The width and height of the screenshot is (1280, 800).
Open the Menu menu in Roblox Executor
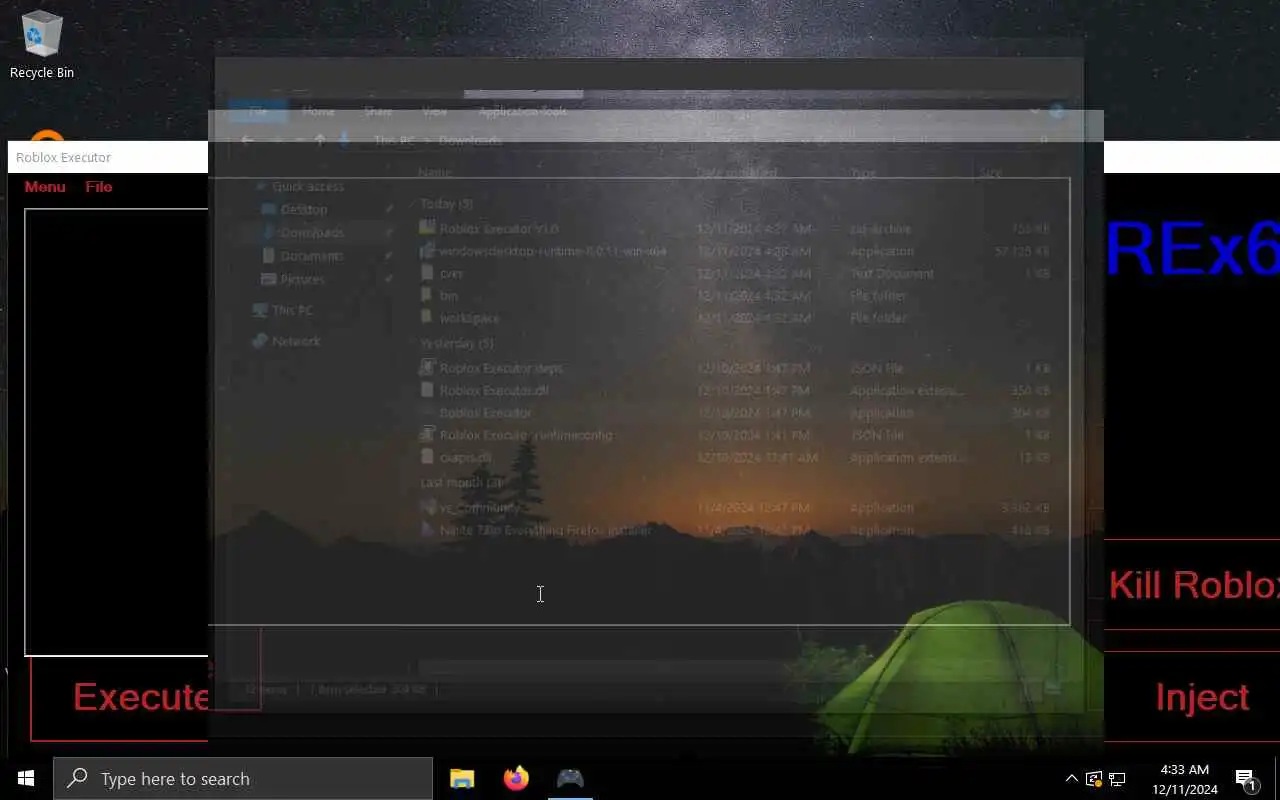coord(45,187)
